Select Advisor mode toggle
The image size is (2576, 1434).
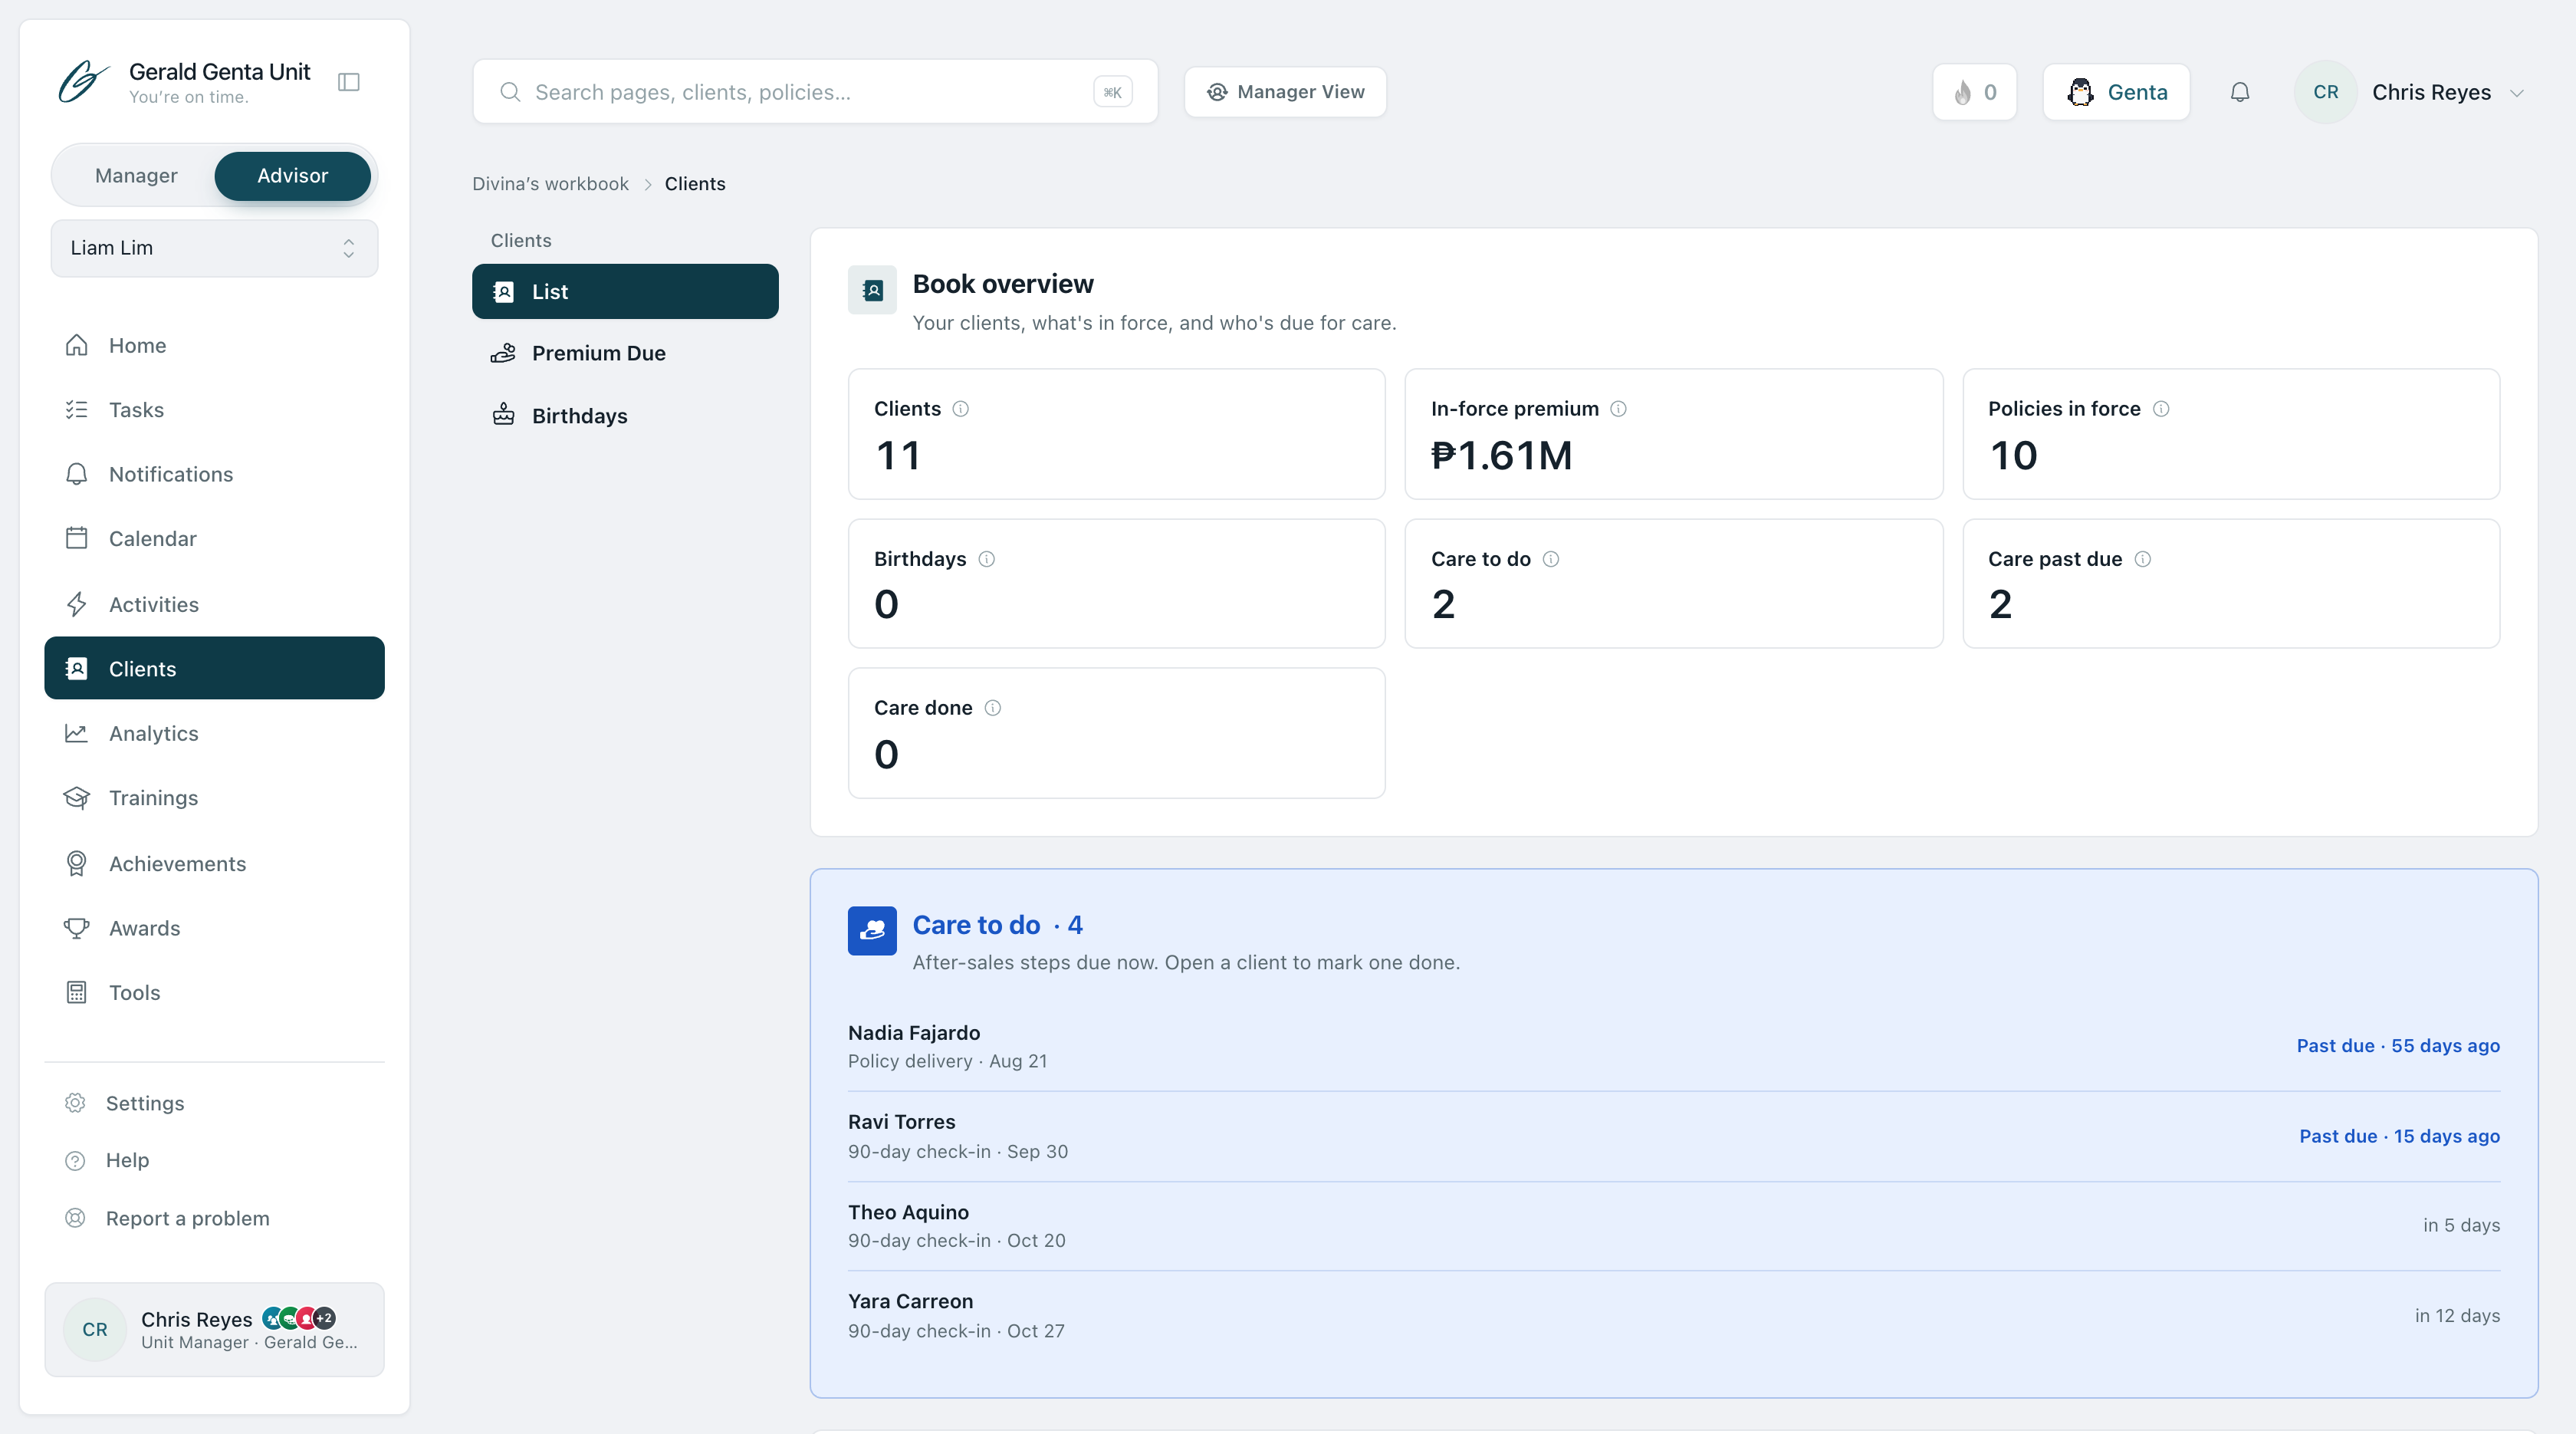click(292, 176)
